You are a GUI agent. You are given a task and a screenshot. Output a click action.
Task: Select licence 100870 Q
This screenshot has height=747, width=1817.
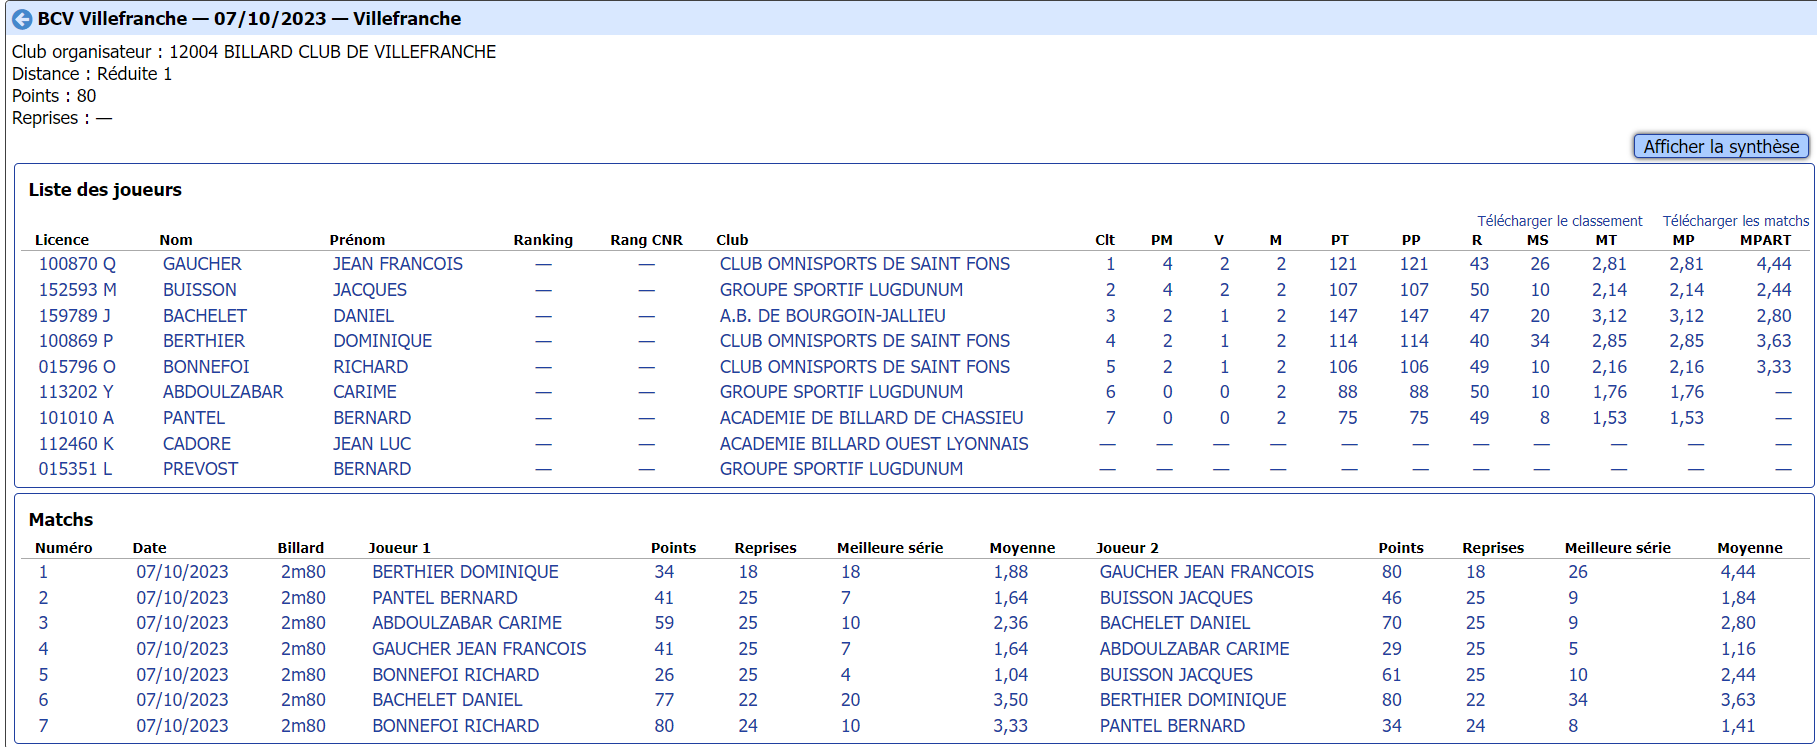(x=77, y=264)
